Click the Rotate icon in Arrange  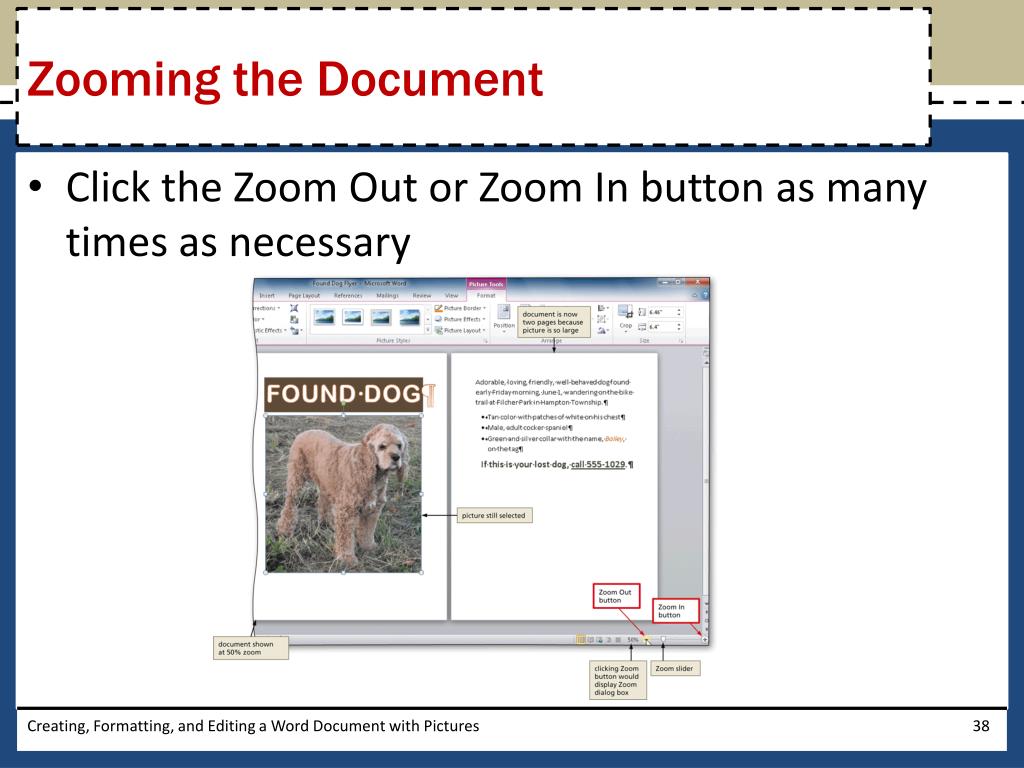(x=603, y=331)
